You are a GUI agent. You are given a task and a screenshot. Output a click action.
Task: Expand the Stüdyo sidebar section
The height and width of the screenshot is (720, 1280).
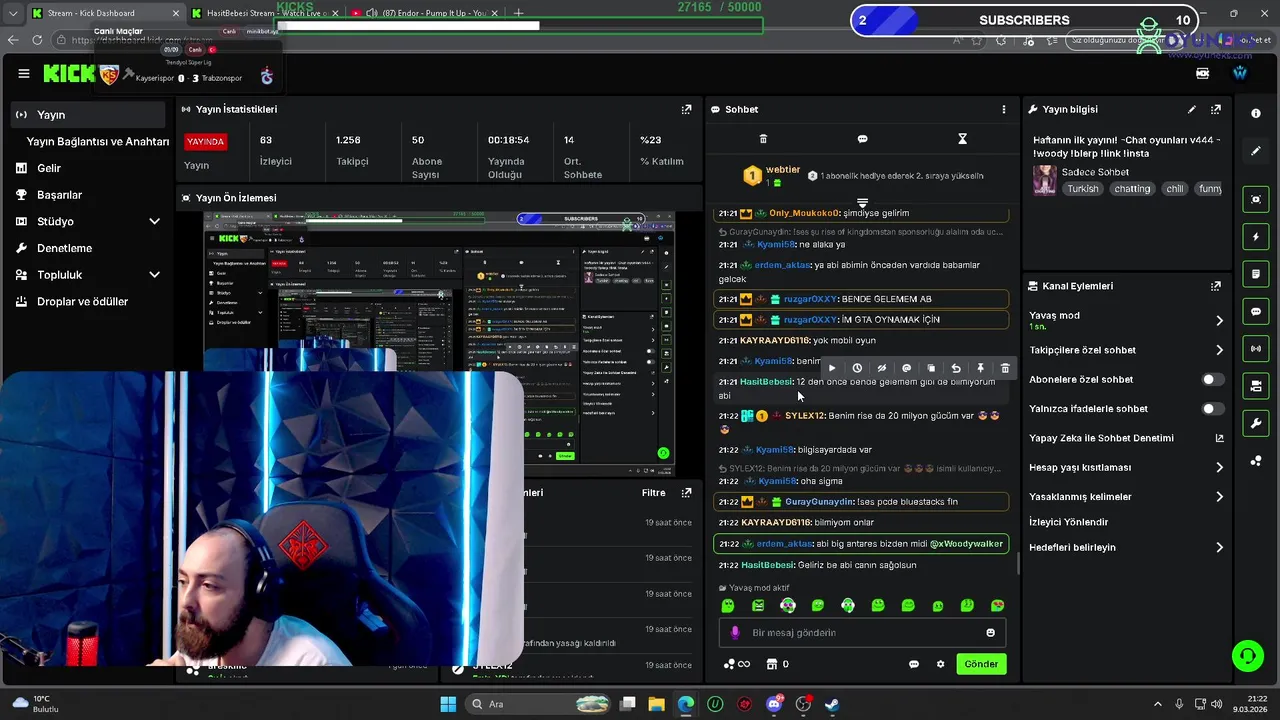point(154,221)
